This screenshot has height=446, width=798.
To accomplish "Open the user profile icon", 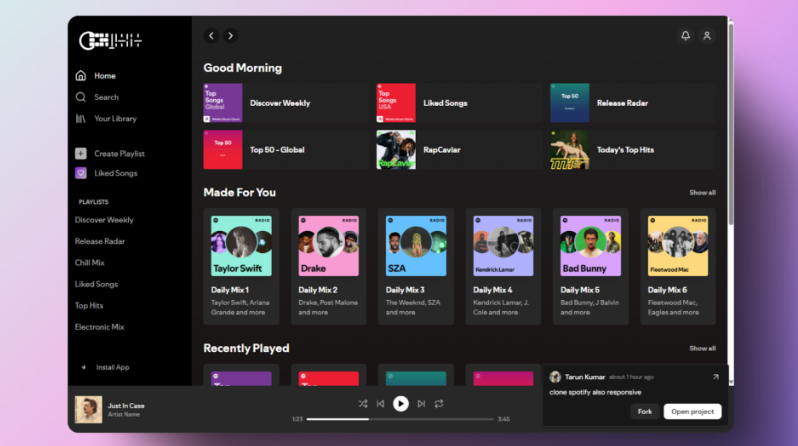I will [707, 36].
